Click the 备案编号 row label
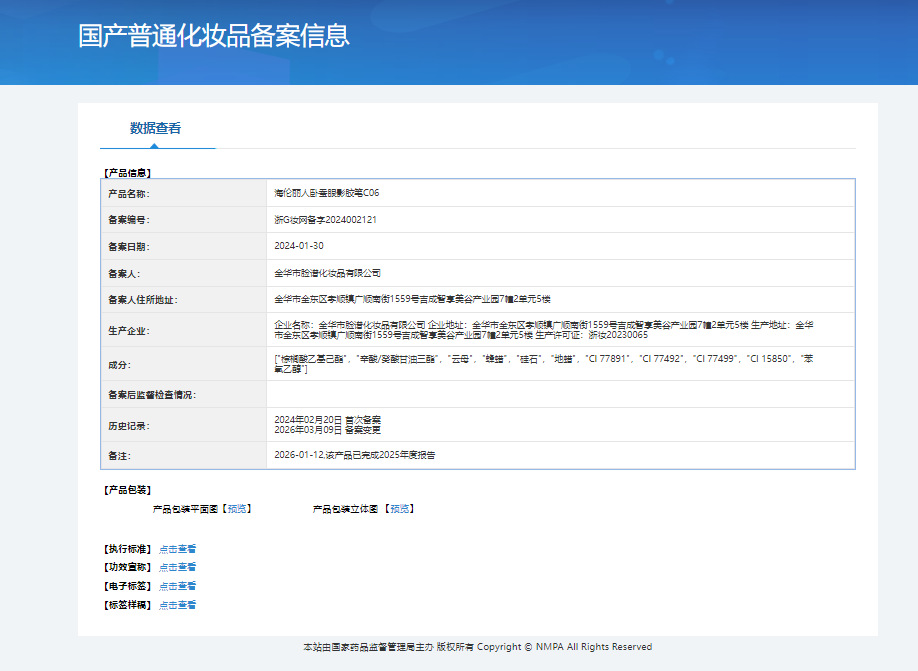Viewport: 918px width, 671px height. tap(129, 220)
